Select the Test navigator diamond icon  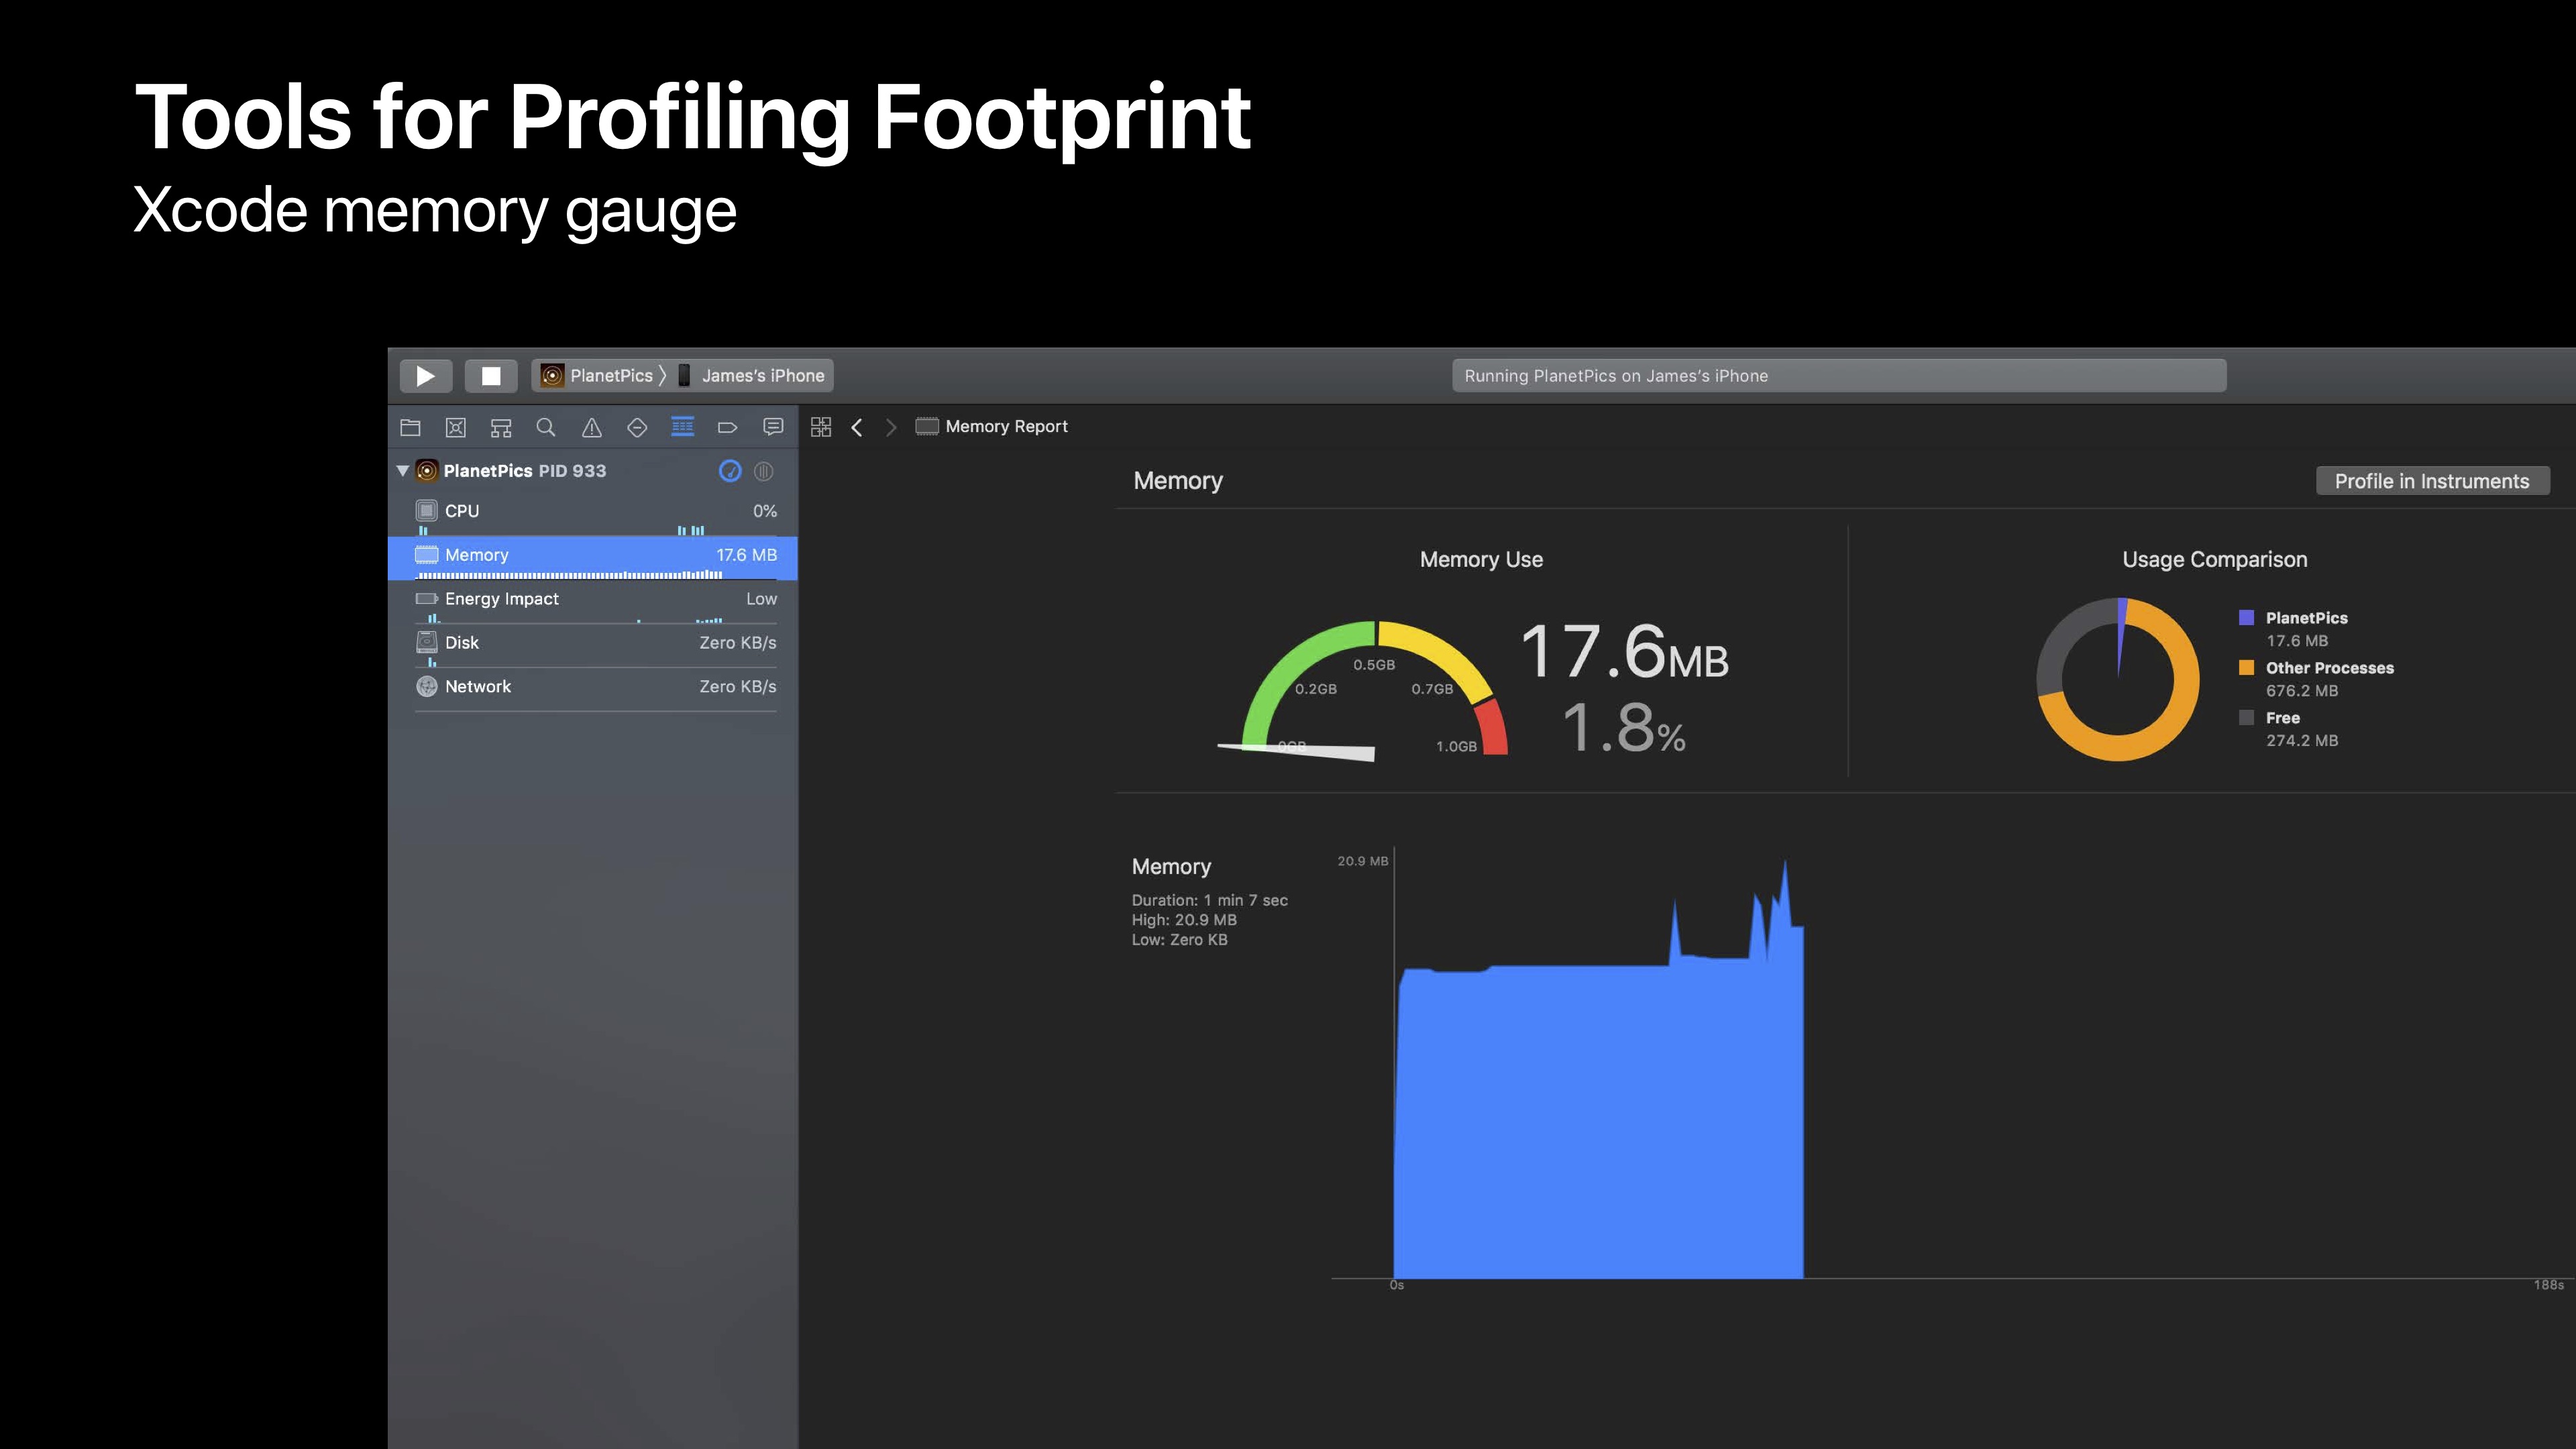click(x=637, y=428)
